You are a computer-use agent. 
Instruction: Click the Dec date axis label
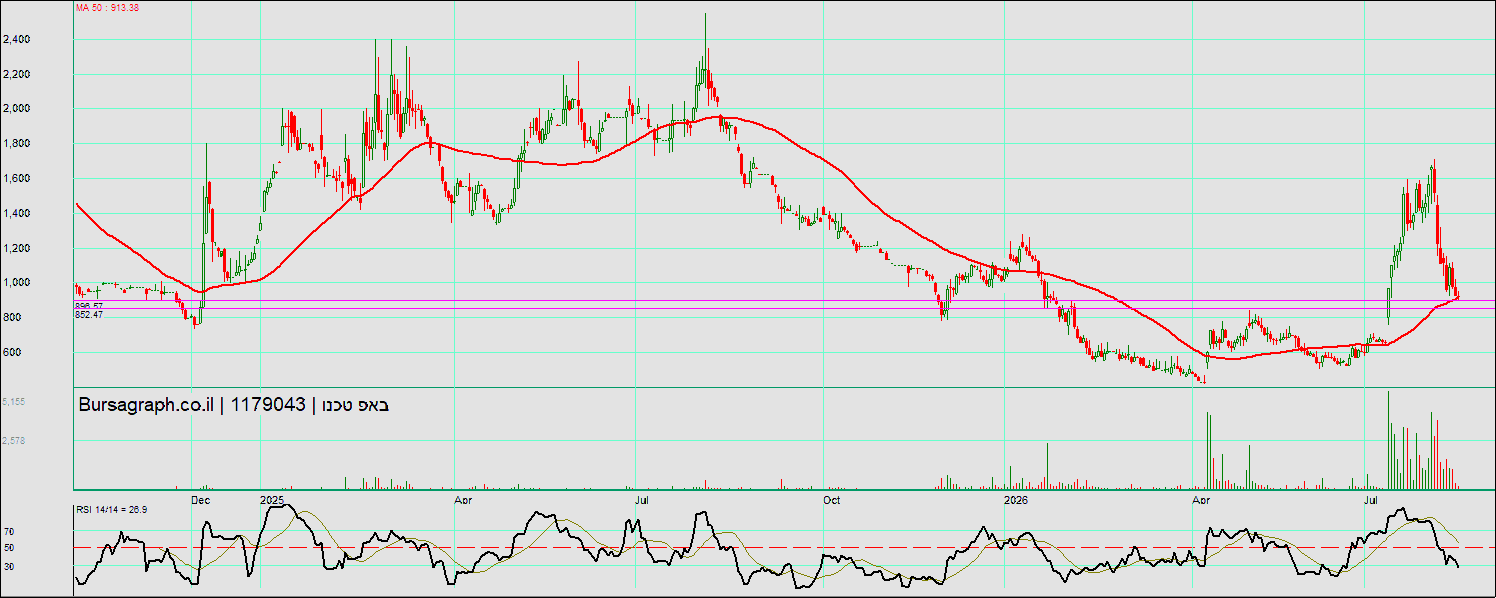tap(201, 498)
